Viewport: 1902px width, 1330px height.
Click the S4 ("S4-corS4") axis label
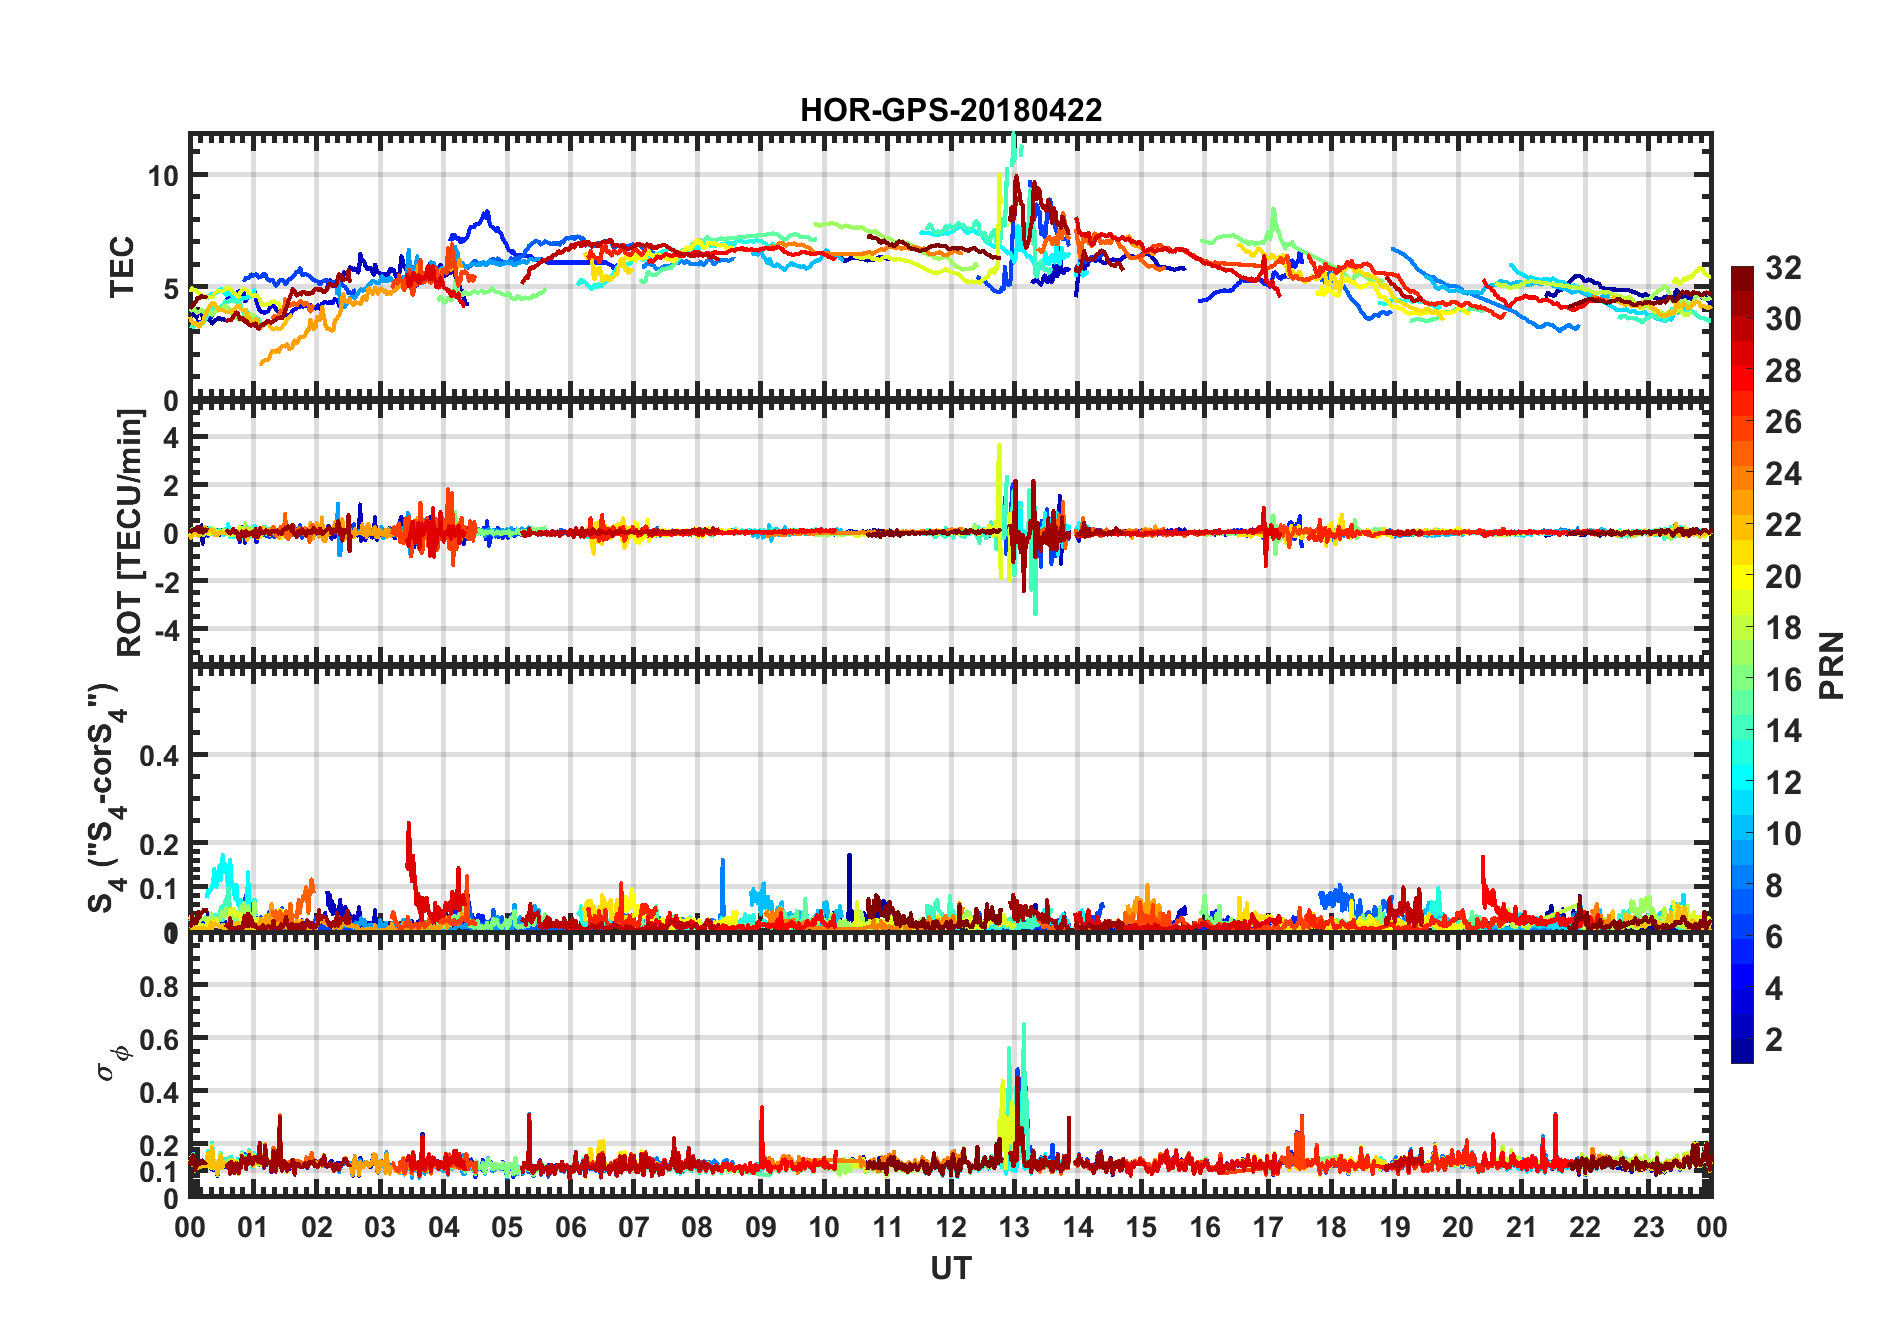(x=104, y=798)
